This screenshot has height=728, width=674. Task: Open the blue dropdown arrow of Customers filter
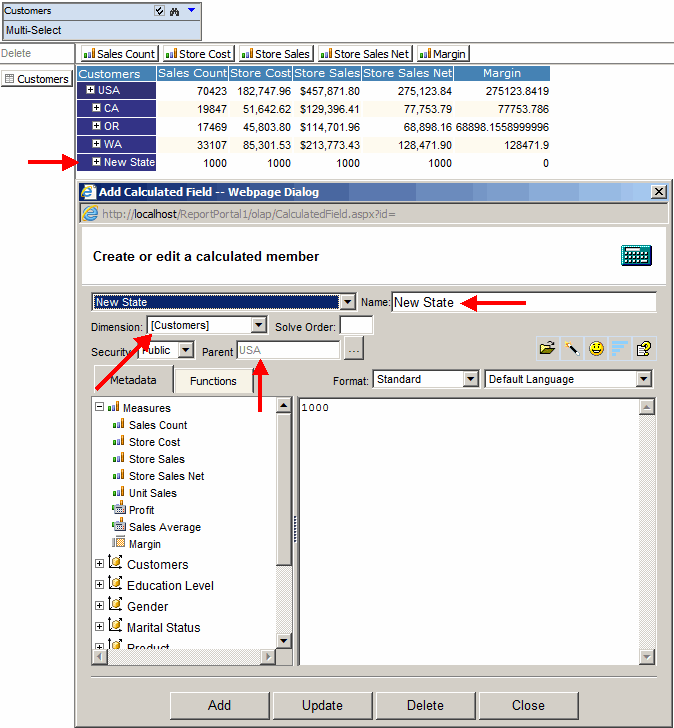point(191,10)
